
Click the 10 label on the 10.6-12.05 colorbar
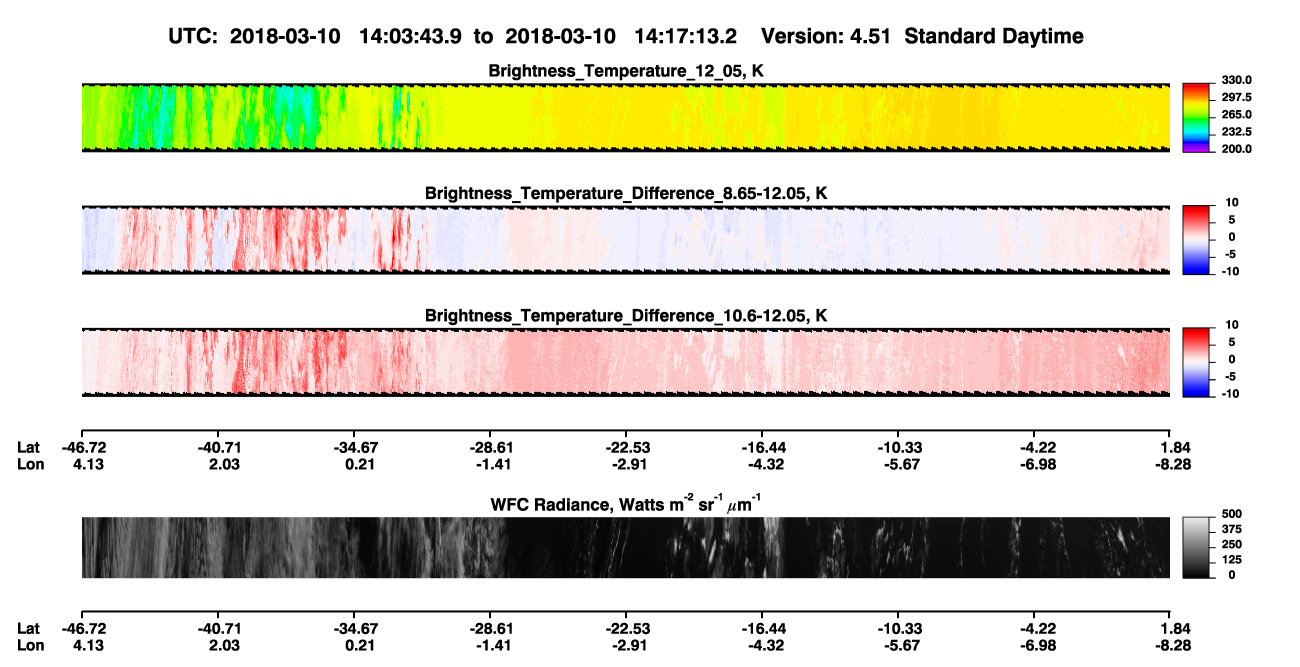pos(1231,325)
